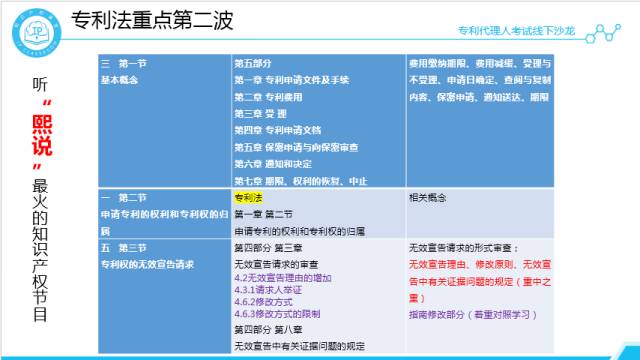Select the cell heading 一 第二节

click(x=124, y=198)
